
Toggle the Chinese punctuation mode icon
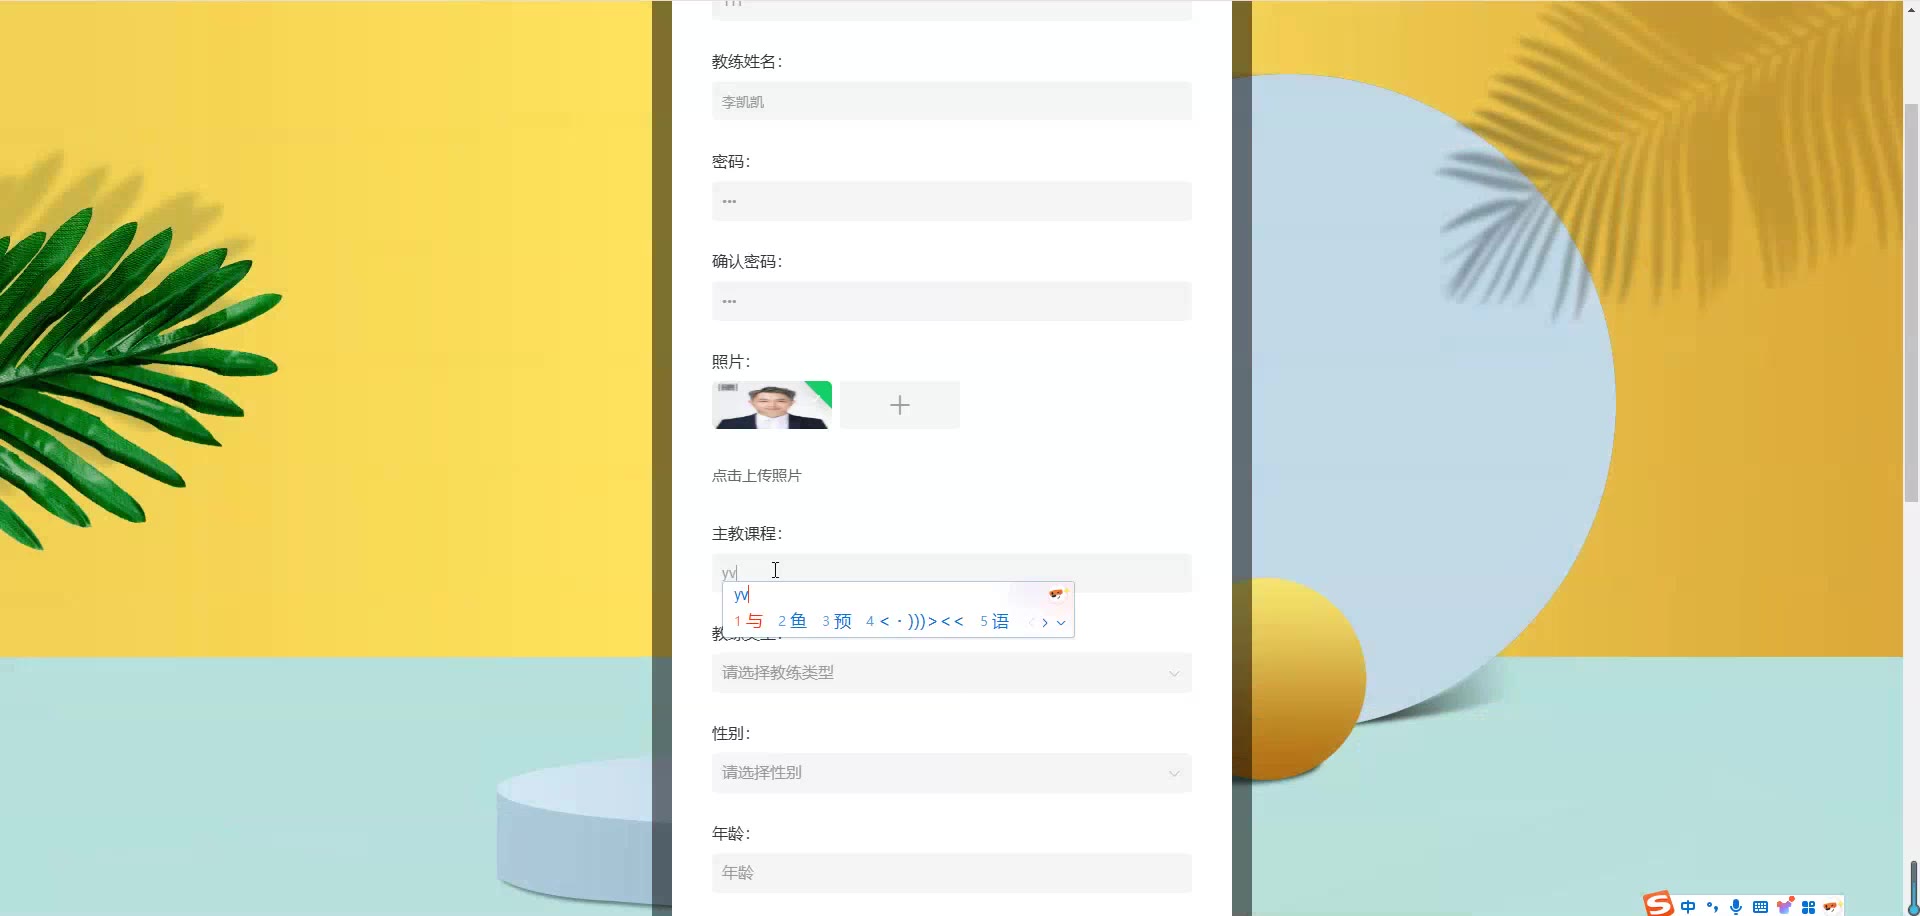coord(1712,907)
